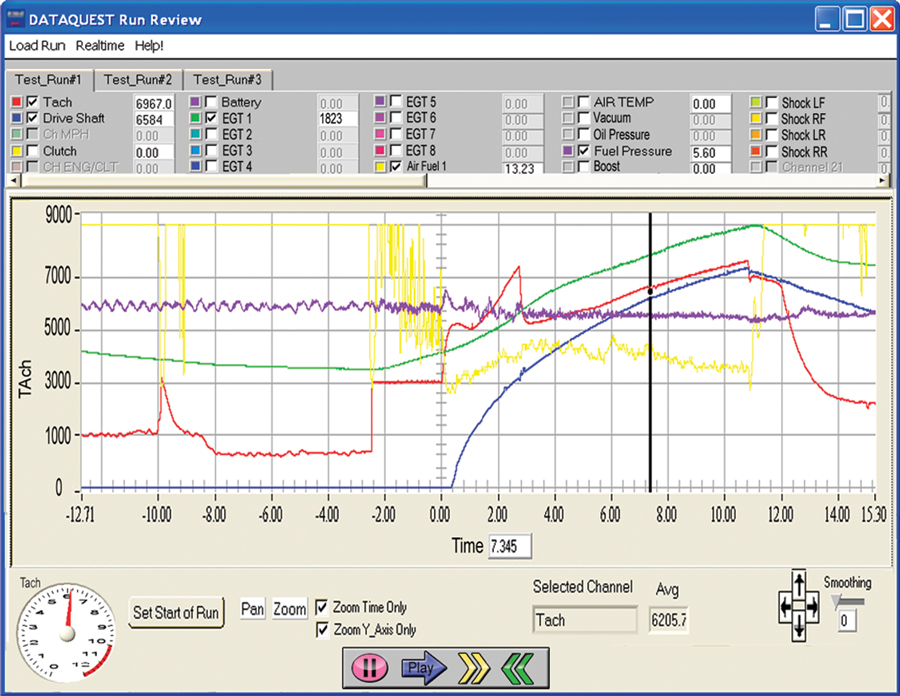The width and height of the screenshot is (900, 696).
Task: Click the channel list horizontal scrollbar thumb
Action: (x=224, y=181)
